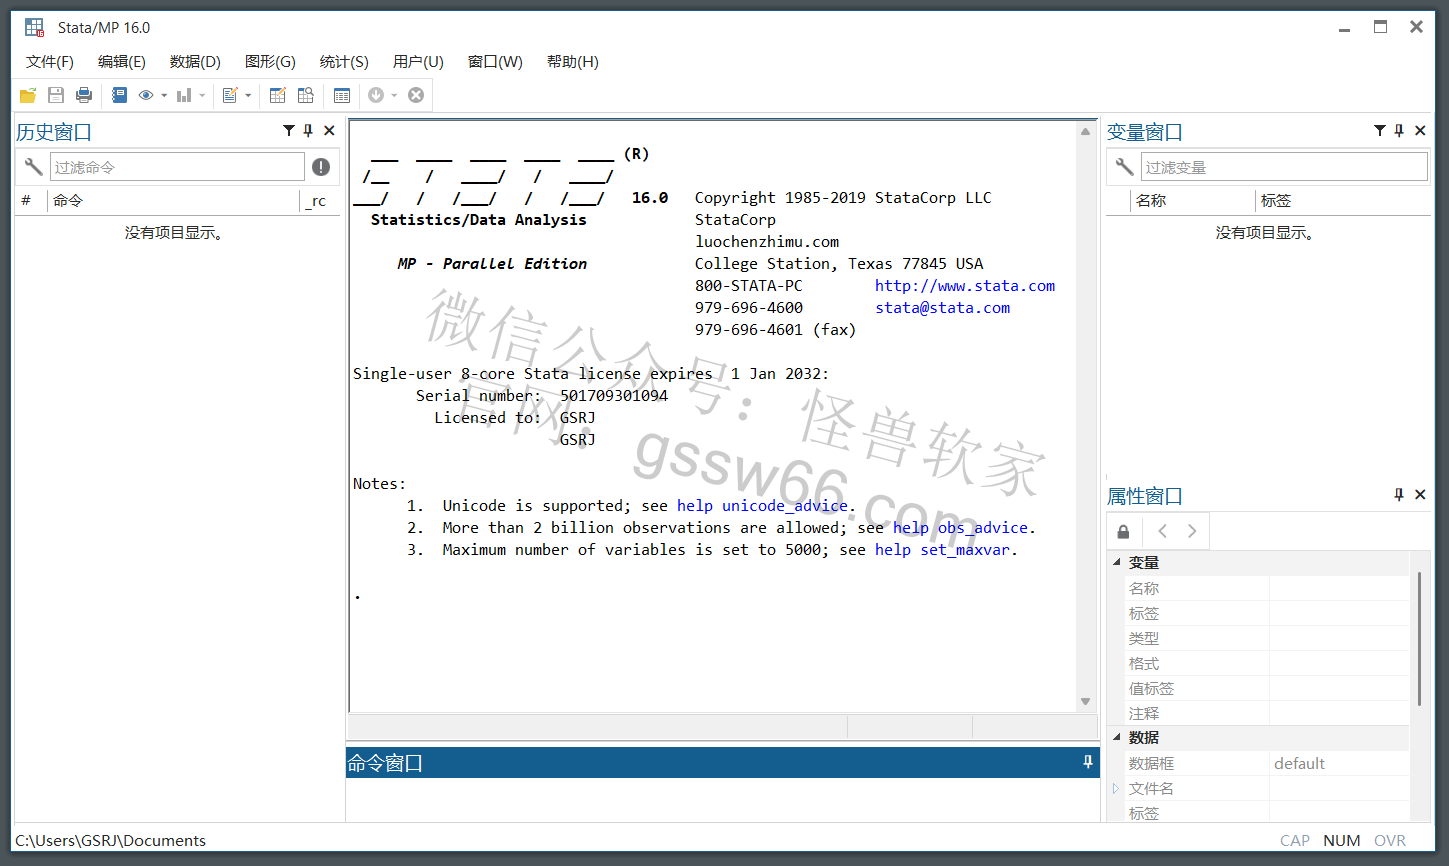This screenshot has height=866, width=1449.
Task: Open the Variables Manager icon
Action: (342, 95)
